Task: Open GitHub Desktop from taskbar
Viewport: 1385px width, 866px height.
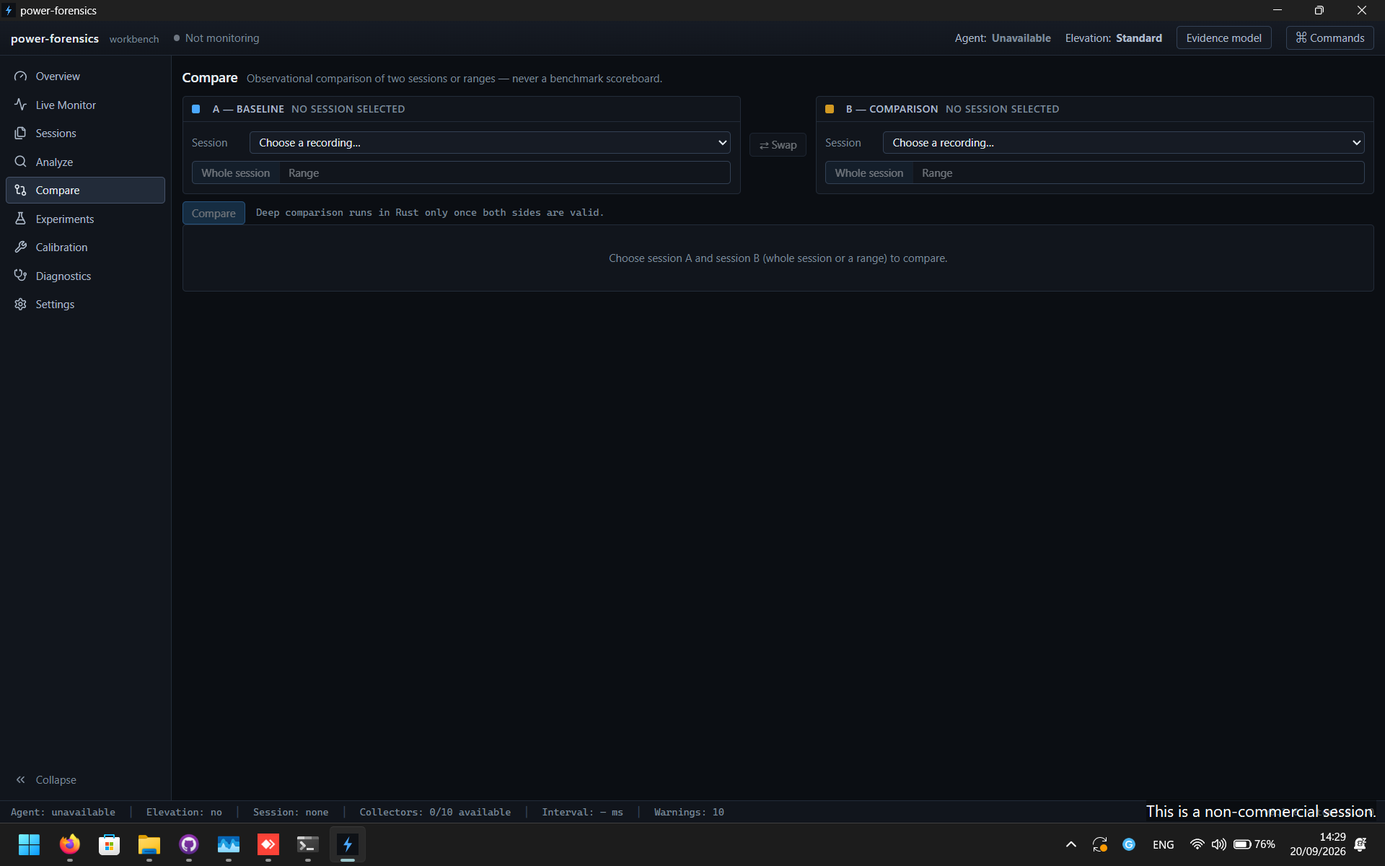Action: click(189, 845)
